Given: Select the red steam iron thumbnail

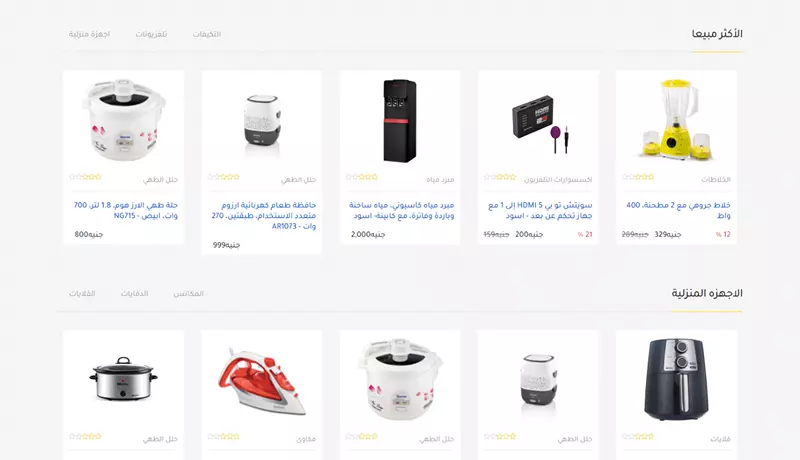Looking at the screenshot, I should [x=261, y=380].
